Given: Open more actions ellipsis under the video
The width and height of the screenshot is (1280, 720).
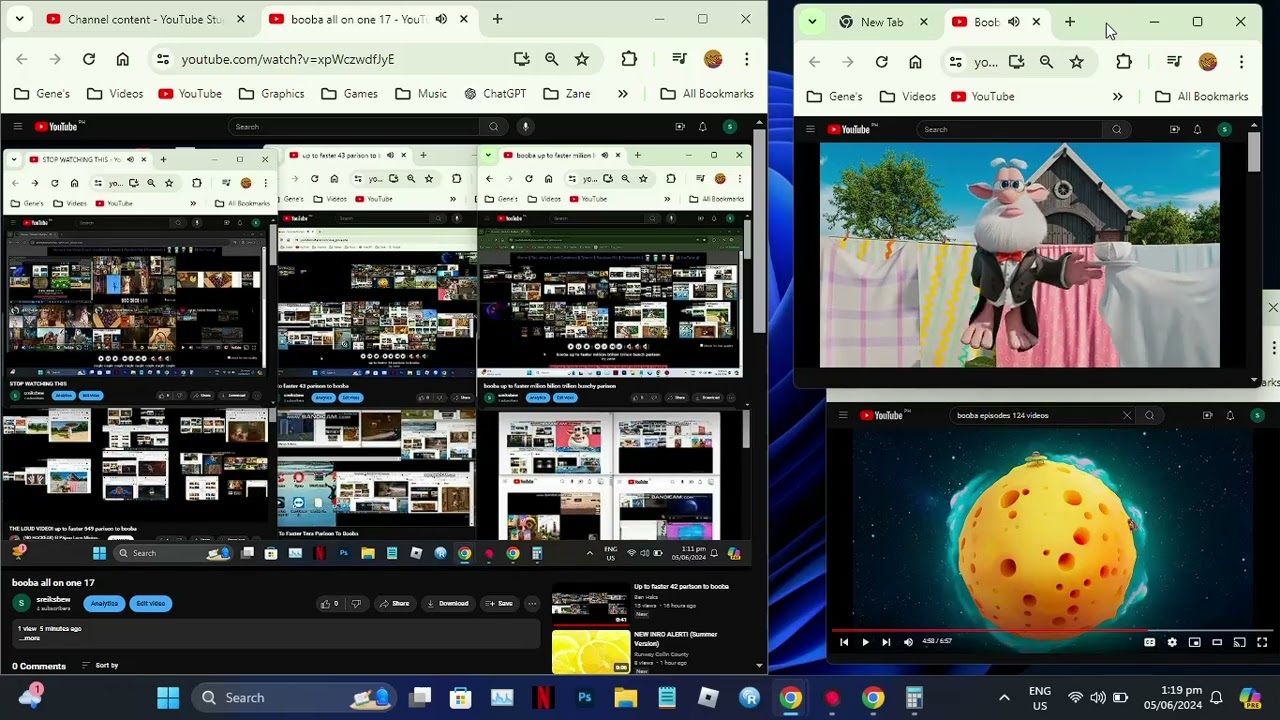Looking at the screenshot, I should click(x=532, y=604).
